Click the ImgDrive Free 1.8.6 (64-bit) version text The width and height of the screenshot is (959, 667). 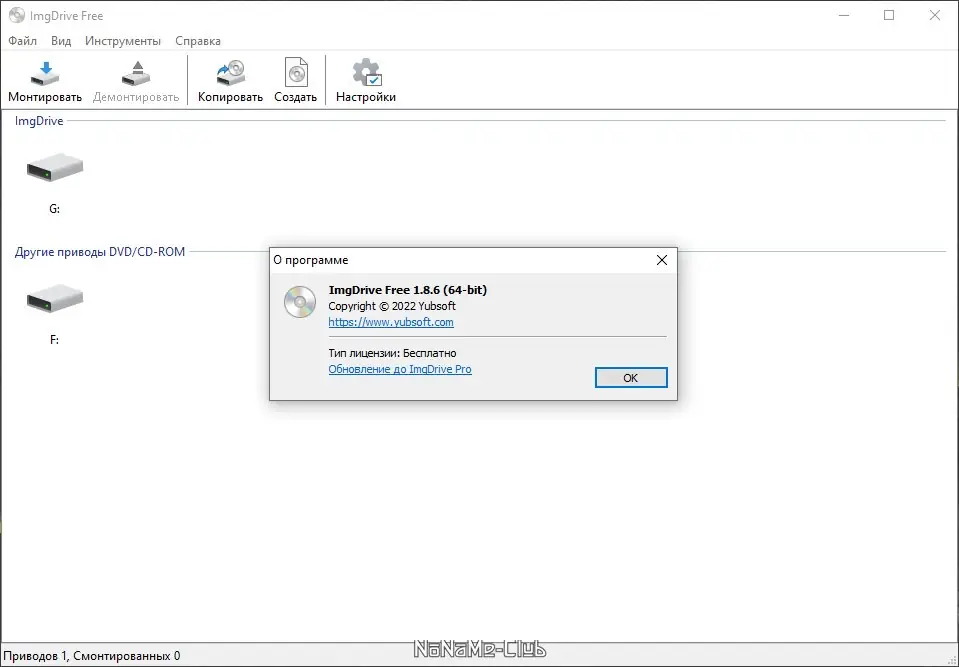point(408,290)
